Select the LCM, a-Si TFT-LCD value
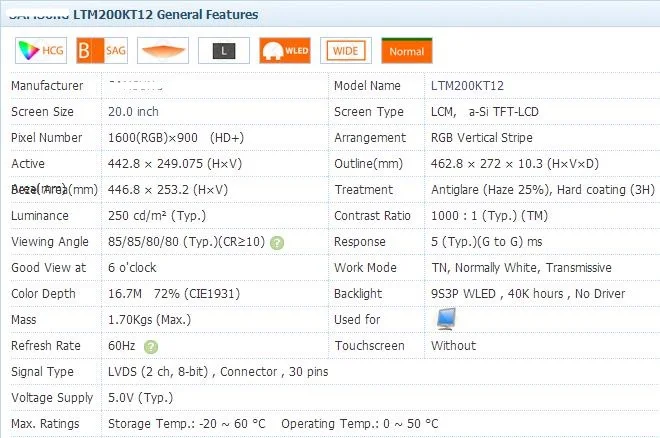 coord(485,112)
